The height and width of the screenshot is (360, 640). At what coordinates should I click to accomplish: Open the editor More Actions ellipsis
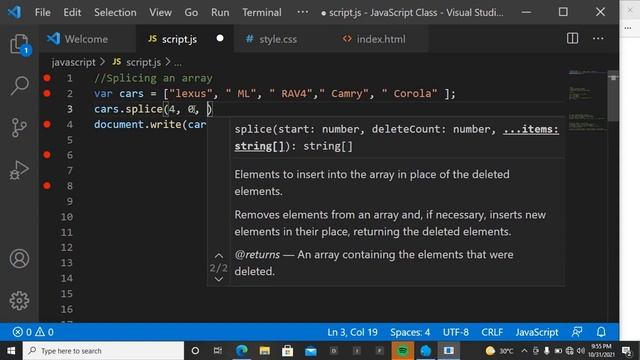tap(598, 38)
